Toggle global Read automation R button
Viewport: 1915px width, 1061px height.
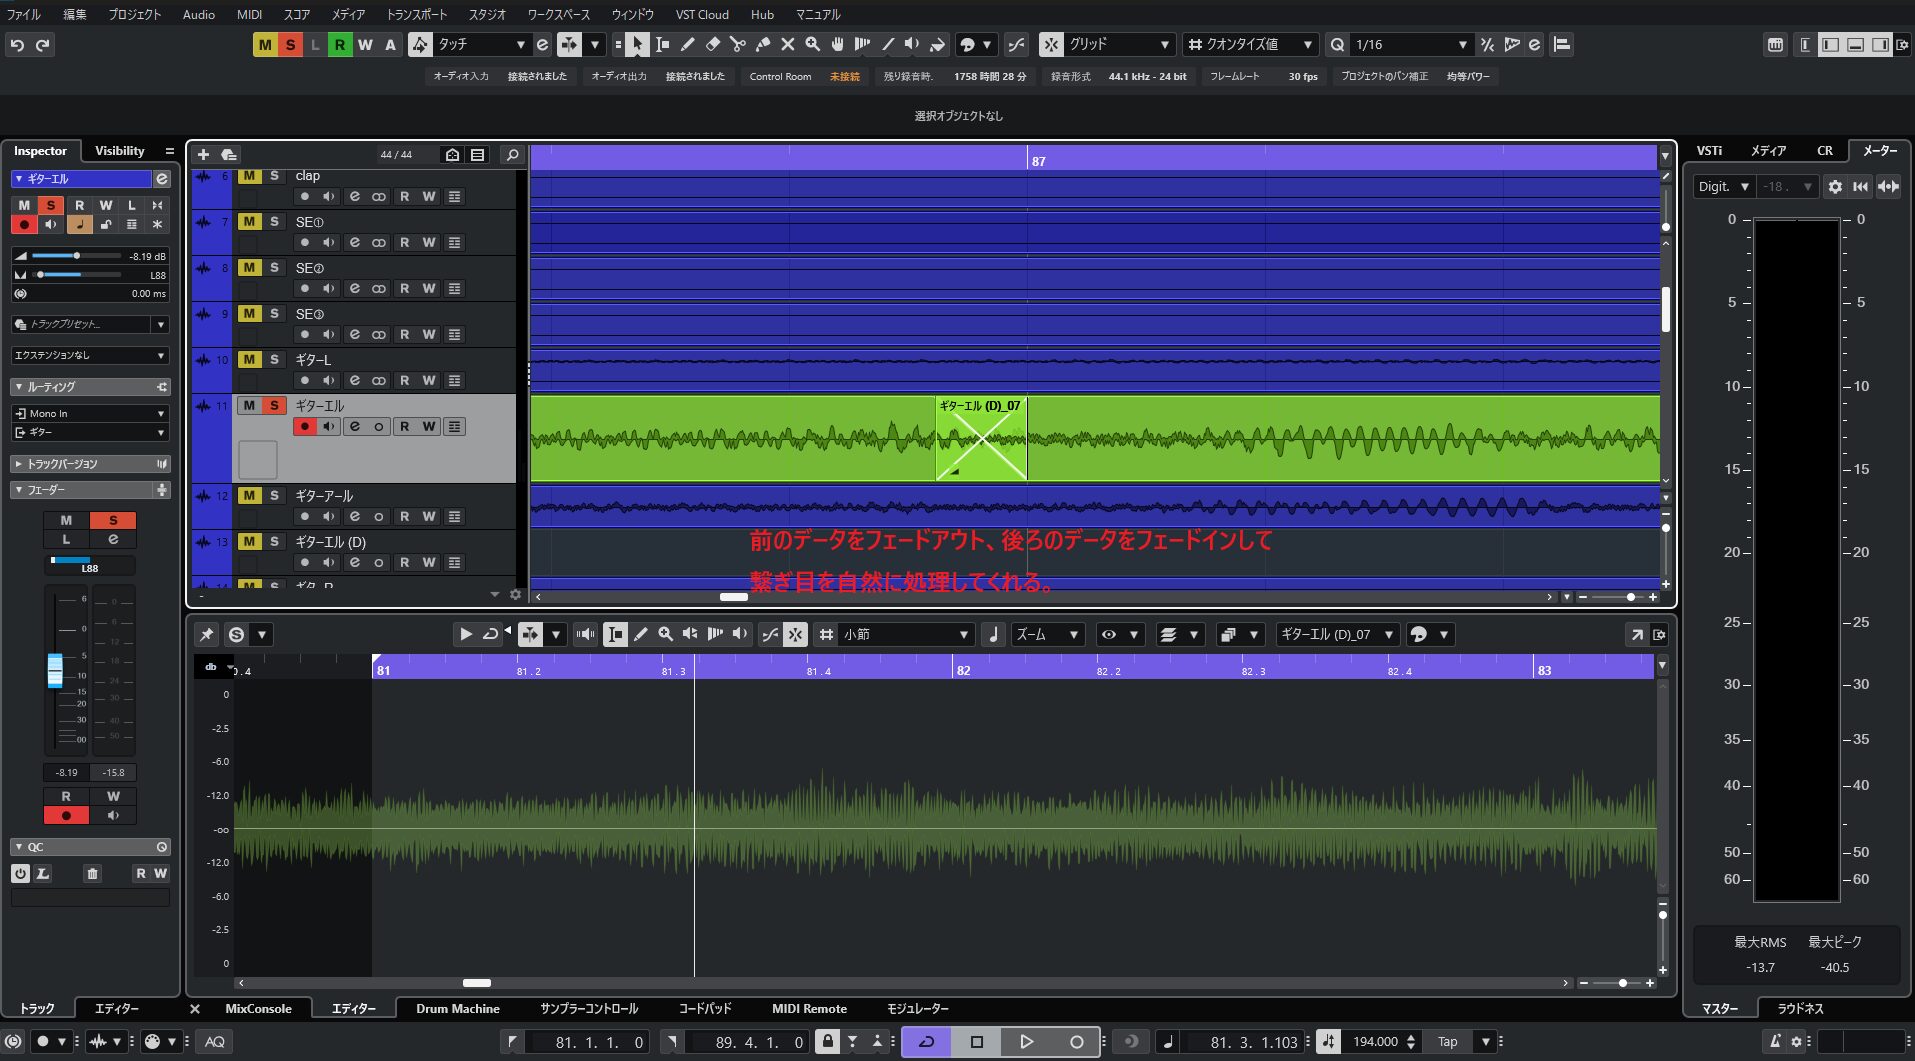coord(340,44)
